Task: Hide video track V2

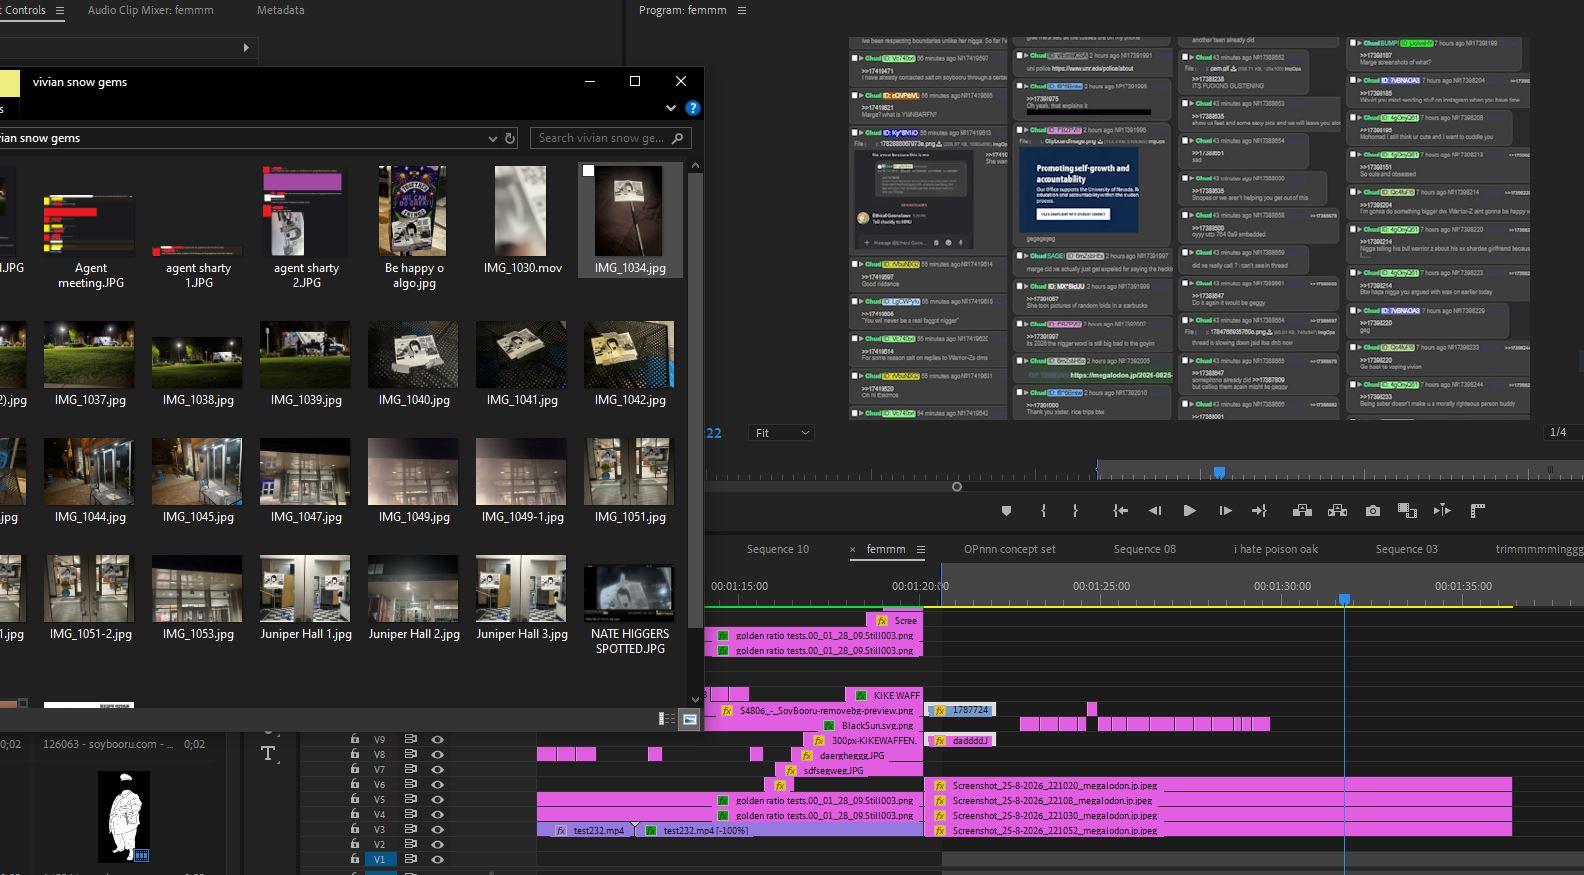Action: point(437,845)
